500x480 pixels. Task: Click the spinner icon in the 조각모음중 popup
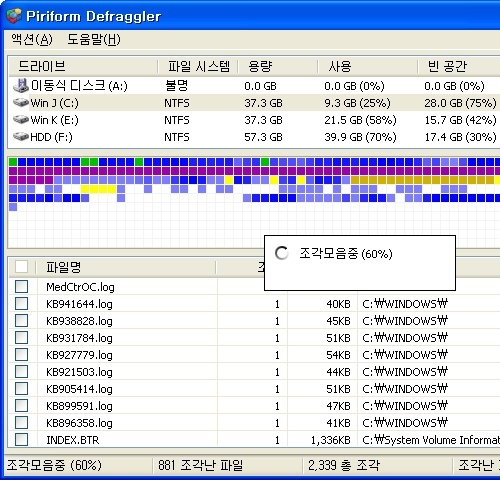[282, 253]
